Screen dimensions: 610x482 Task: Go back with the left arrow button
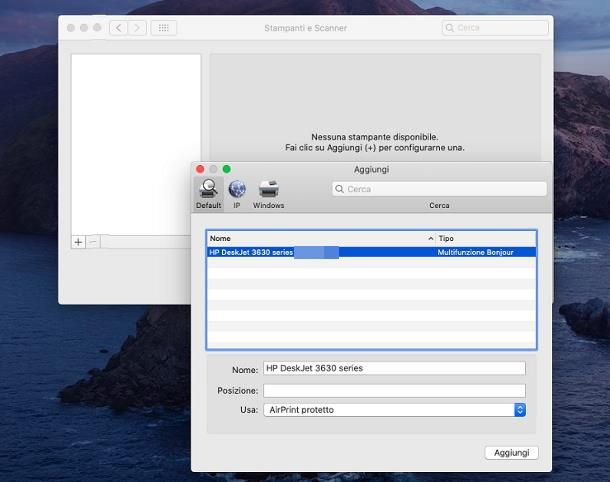(x=119, y=28)
